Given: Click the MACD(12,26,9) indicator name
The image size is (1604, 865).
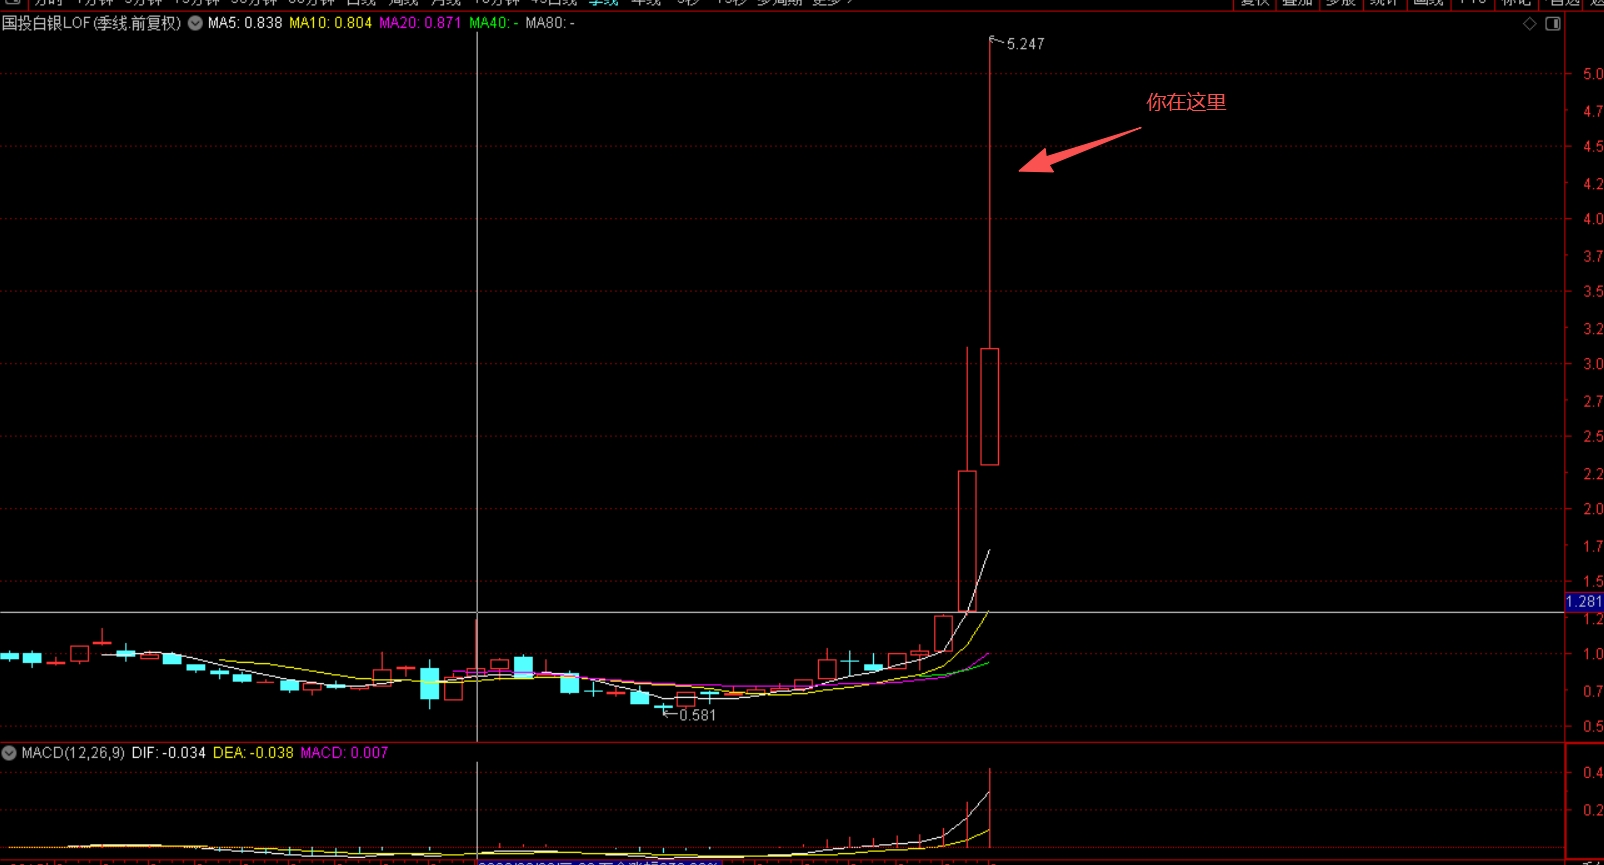Looking at the screenshot, I should 73,753.
